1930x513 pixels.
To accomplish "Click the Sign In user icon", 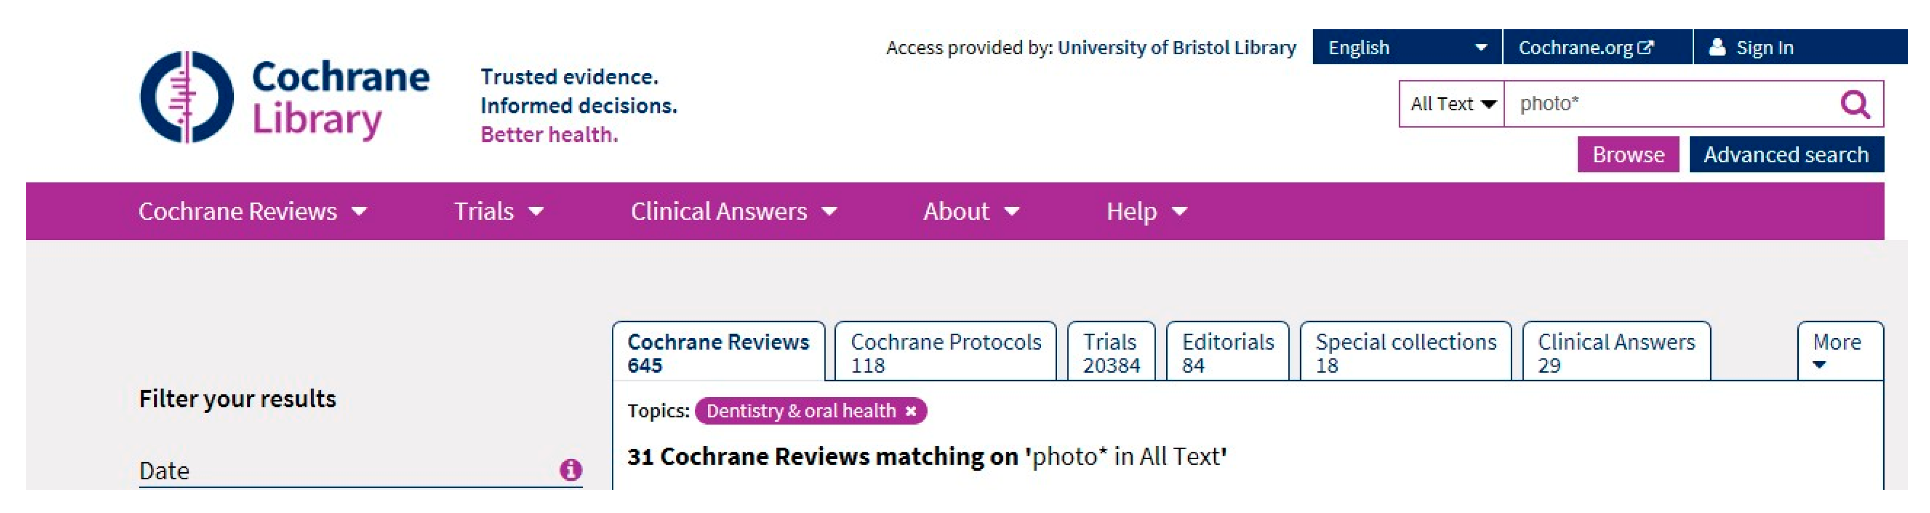I will 1717,47.
